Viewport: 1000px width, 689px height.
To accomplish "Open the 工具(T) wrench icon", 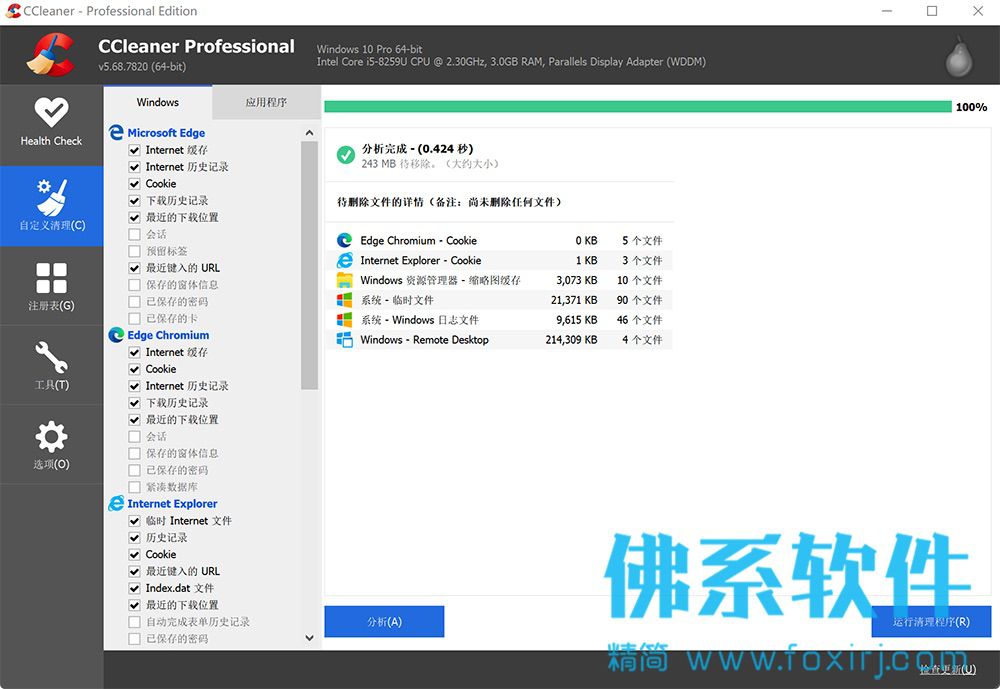I will point(51,357).
